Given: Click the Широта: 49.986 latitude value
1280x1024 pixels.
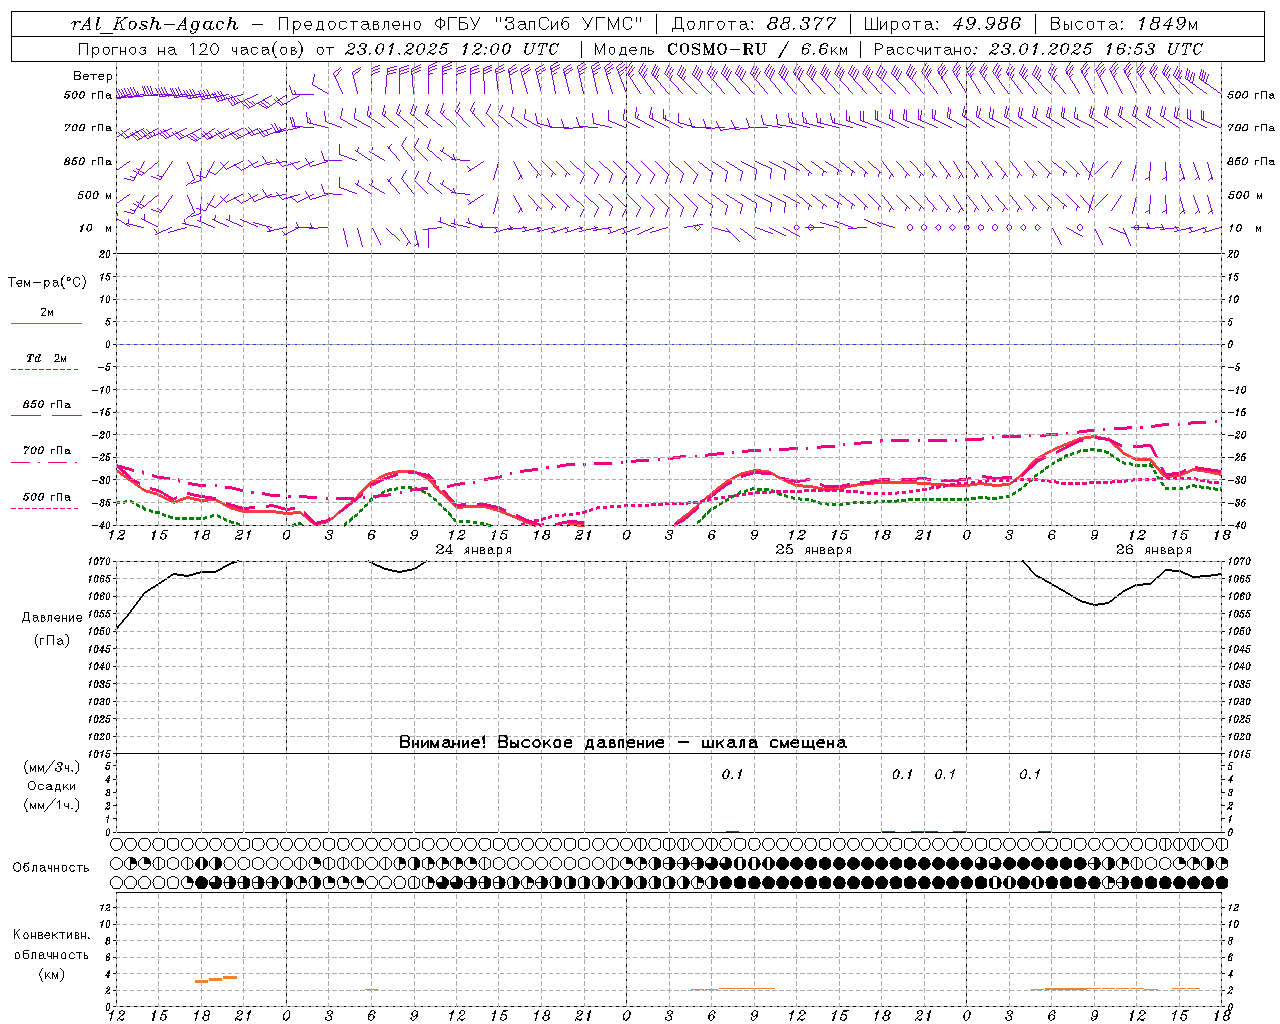Looking at the screenshot, I should [942, 24].
